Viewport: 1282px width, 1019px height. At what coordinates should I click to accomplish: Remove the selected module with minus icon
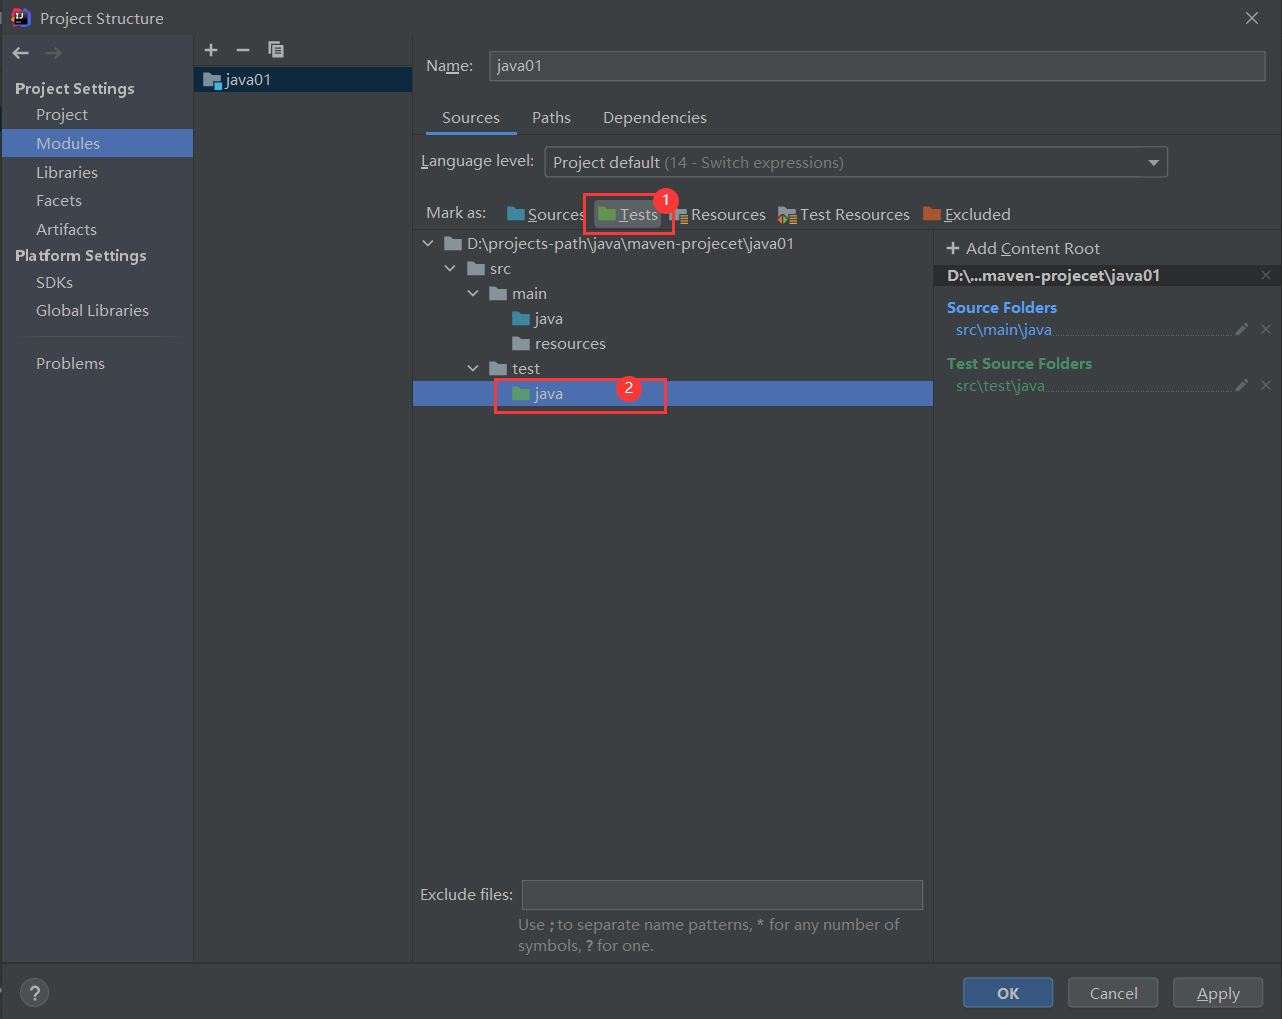click(x=243, y=50)
